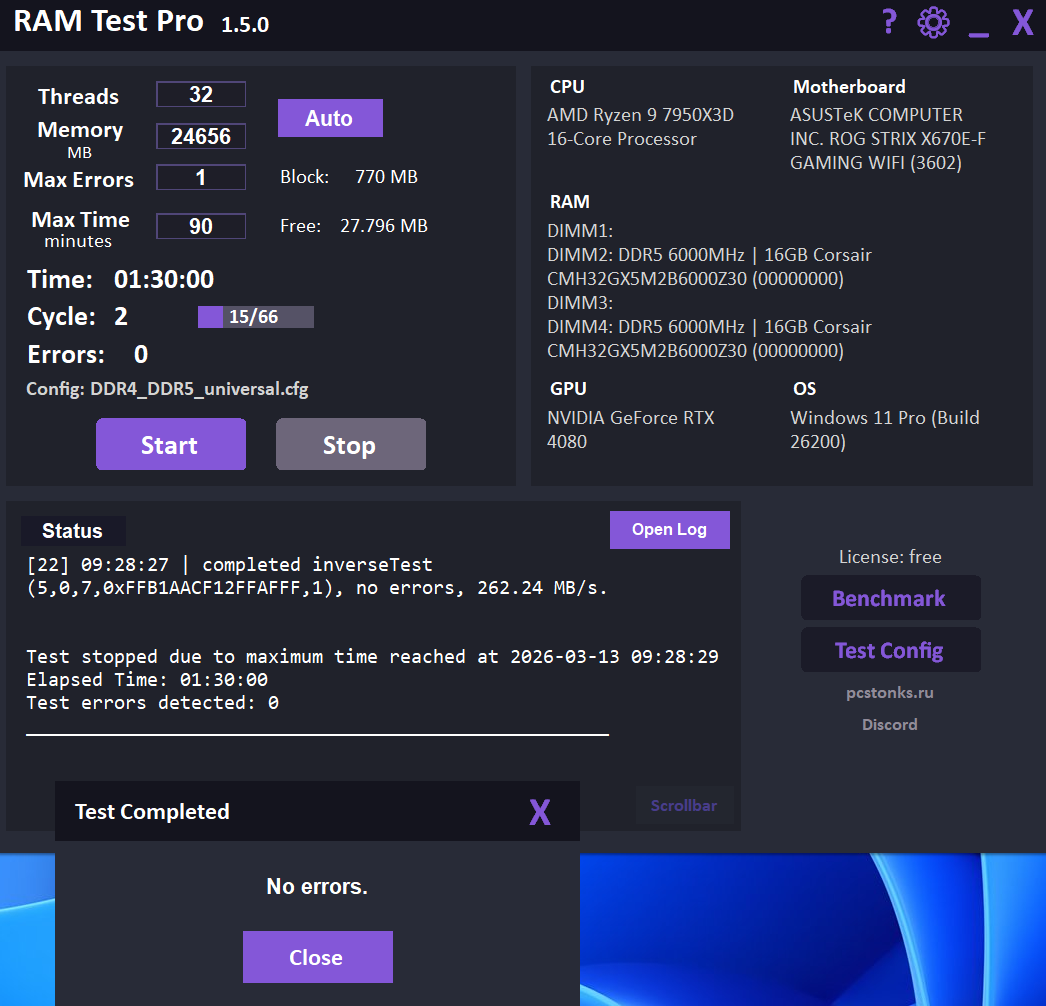Click the Close button in dialog
The image size is (1046, 1006).
click(318, 957)
